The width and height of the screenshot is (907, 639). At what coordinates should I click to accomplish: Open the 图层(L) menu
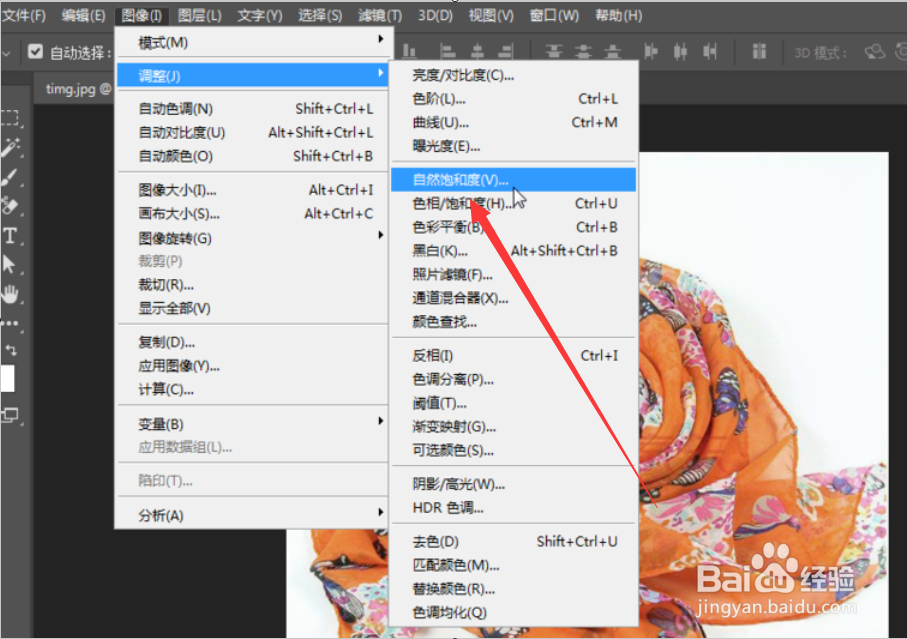tap(200, 16)
